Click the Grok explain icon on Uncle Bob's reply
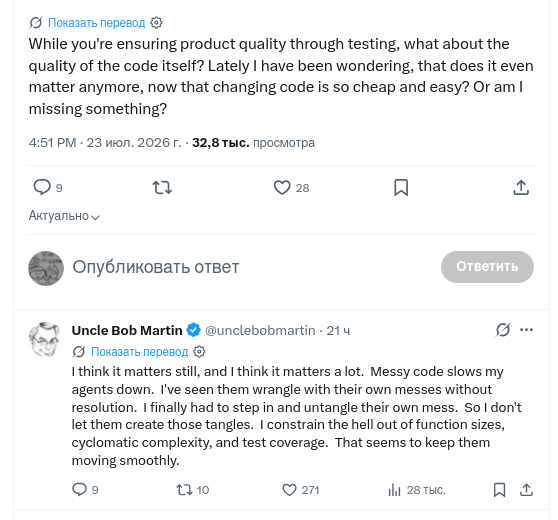 (503, 330)
